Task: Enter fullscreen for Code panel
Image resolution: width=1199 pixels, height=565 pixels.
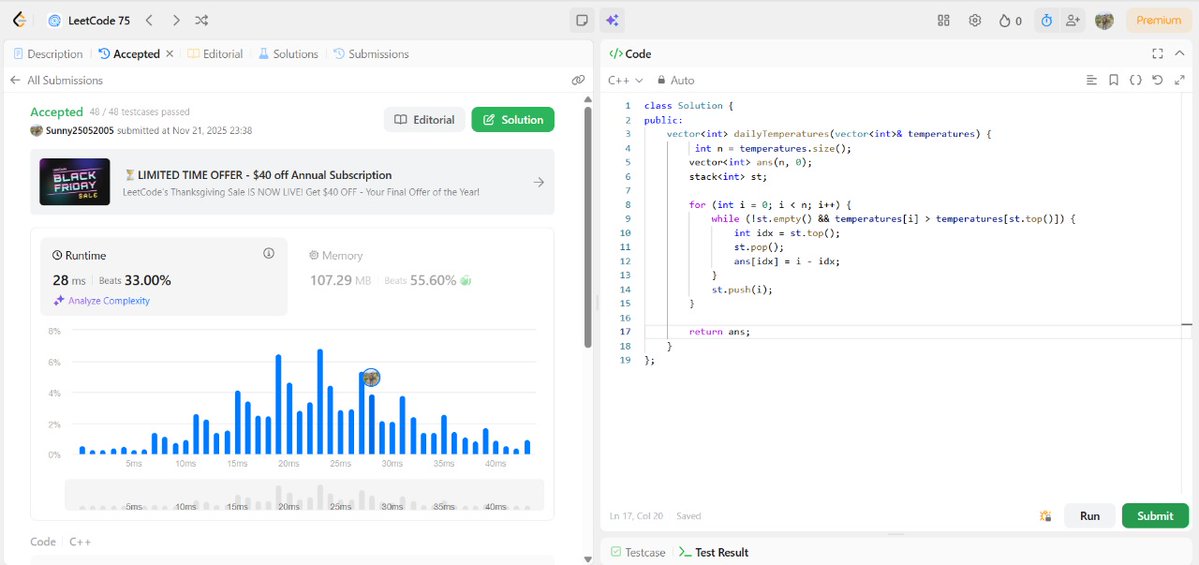Action: 1157,54
